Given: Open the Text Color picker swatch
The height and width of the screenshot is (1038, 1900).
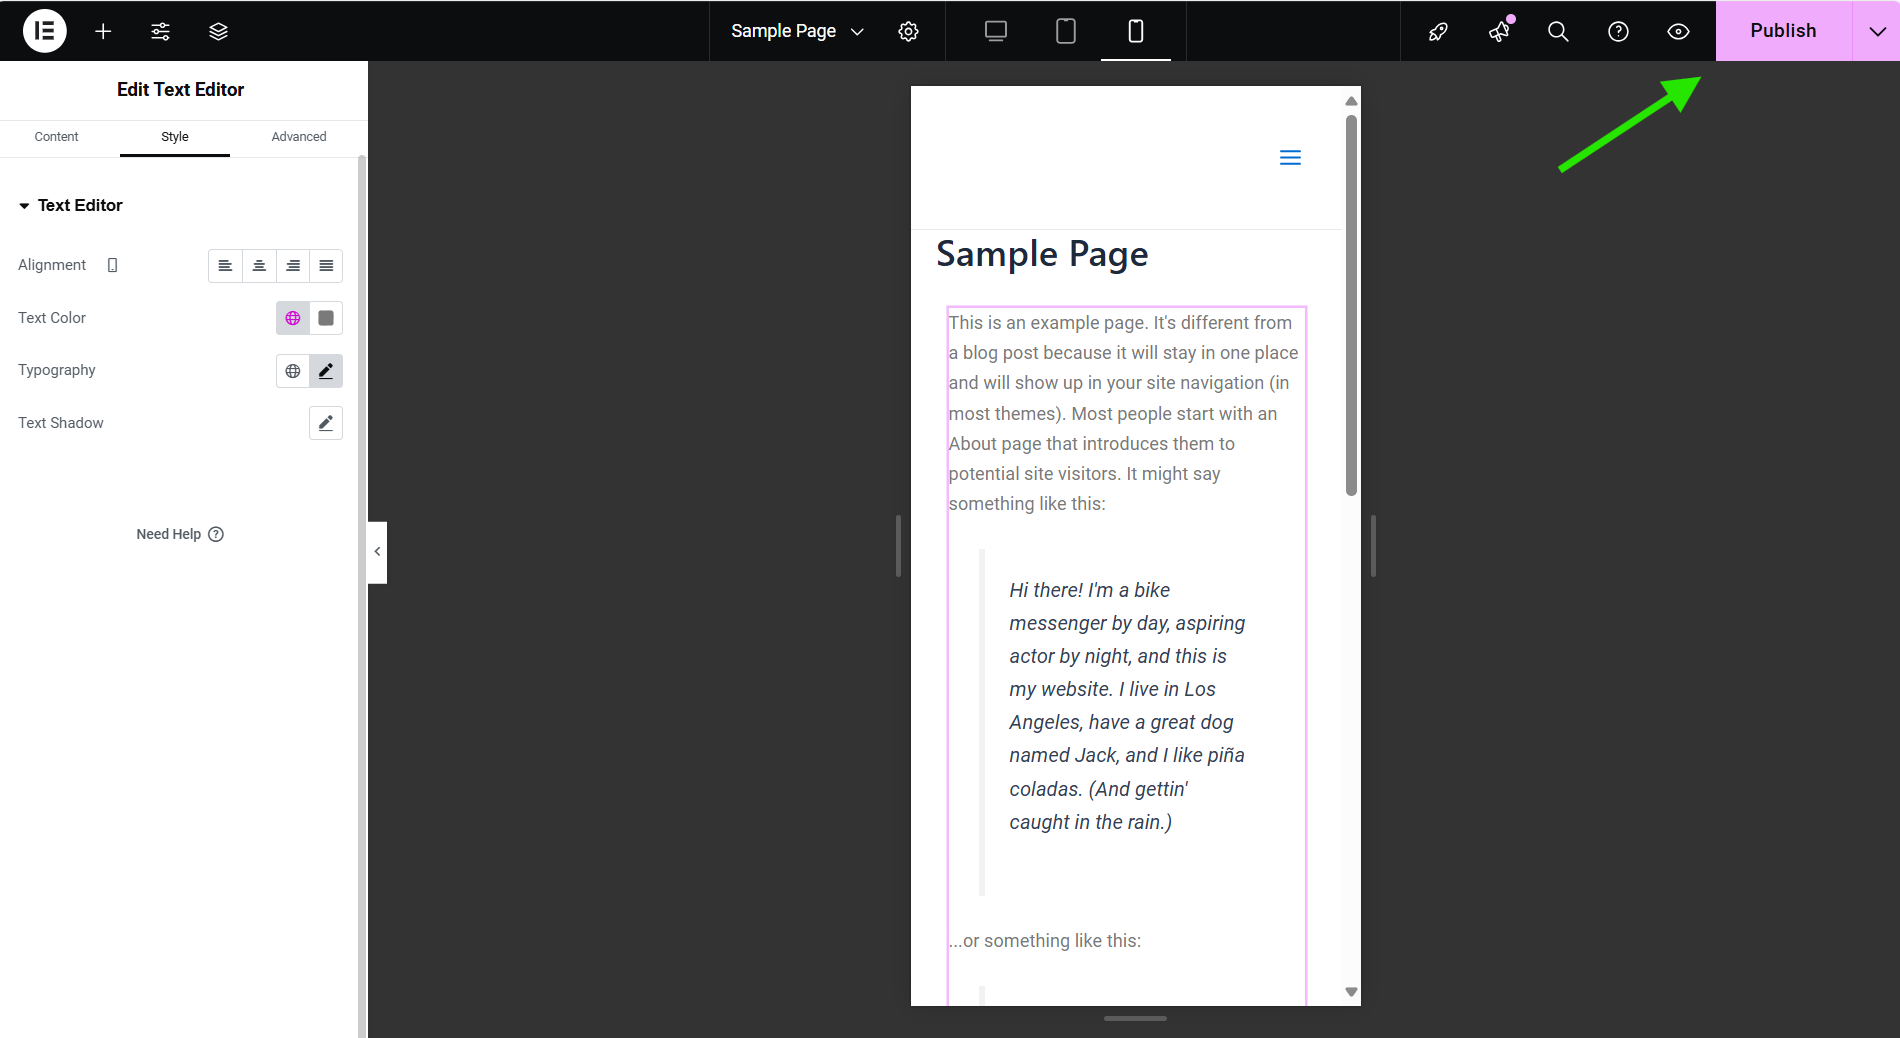Looking at the screenshot, I should click(x=326, y=318).
